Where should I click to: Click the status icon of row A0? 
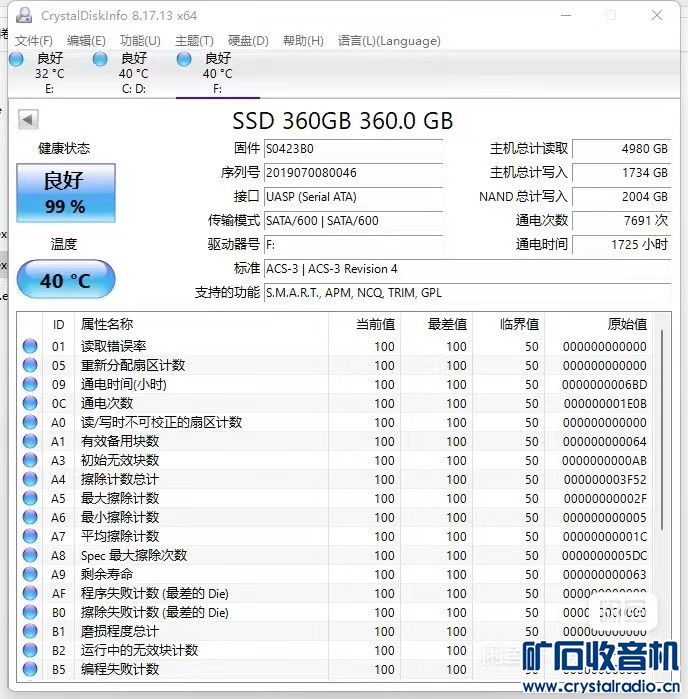[30, 422]
